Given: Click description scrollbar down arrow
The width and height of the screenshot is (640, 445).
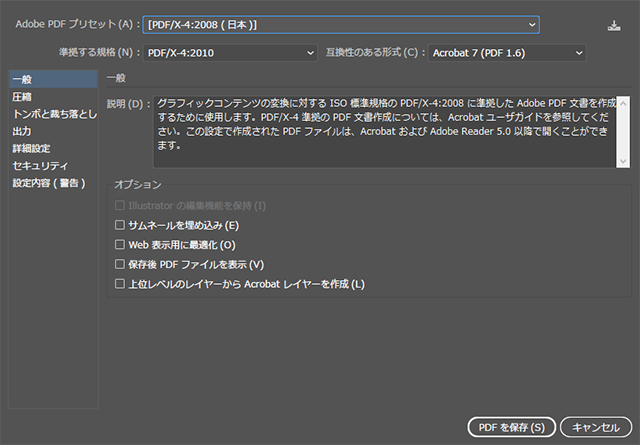Looking at the screenshot, I should pos(623,161).
